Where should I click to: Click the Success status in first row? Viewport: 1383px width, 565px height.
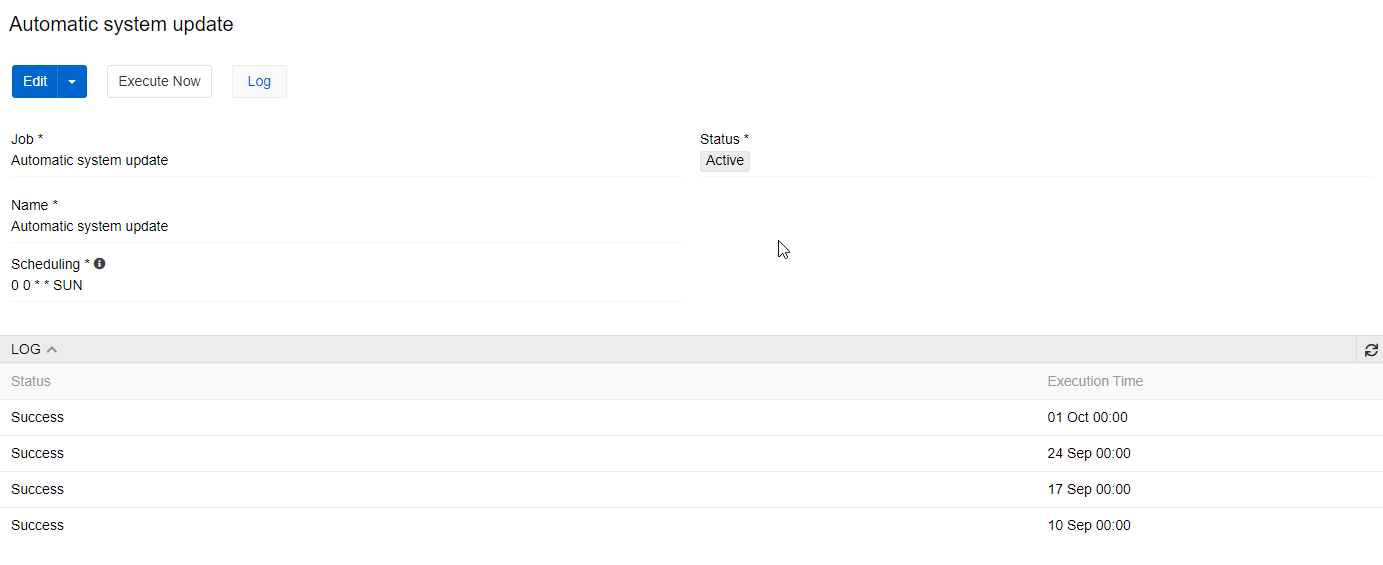[x=37, y=418]
